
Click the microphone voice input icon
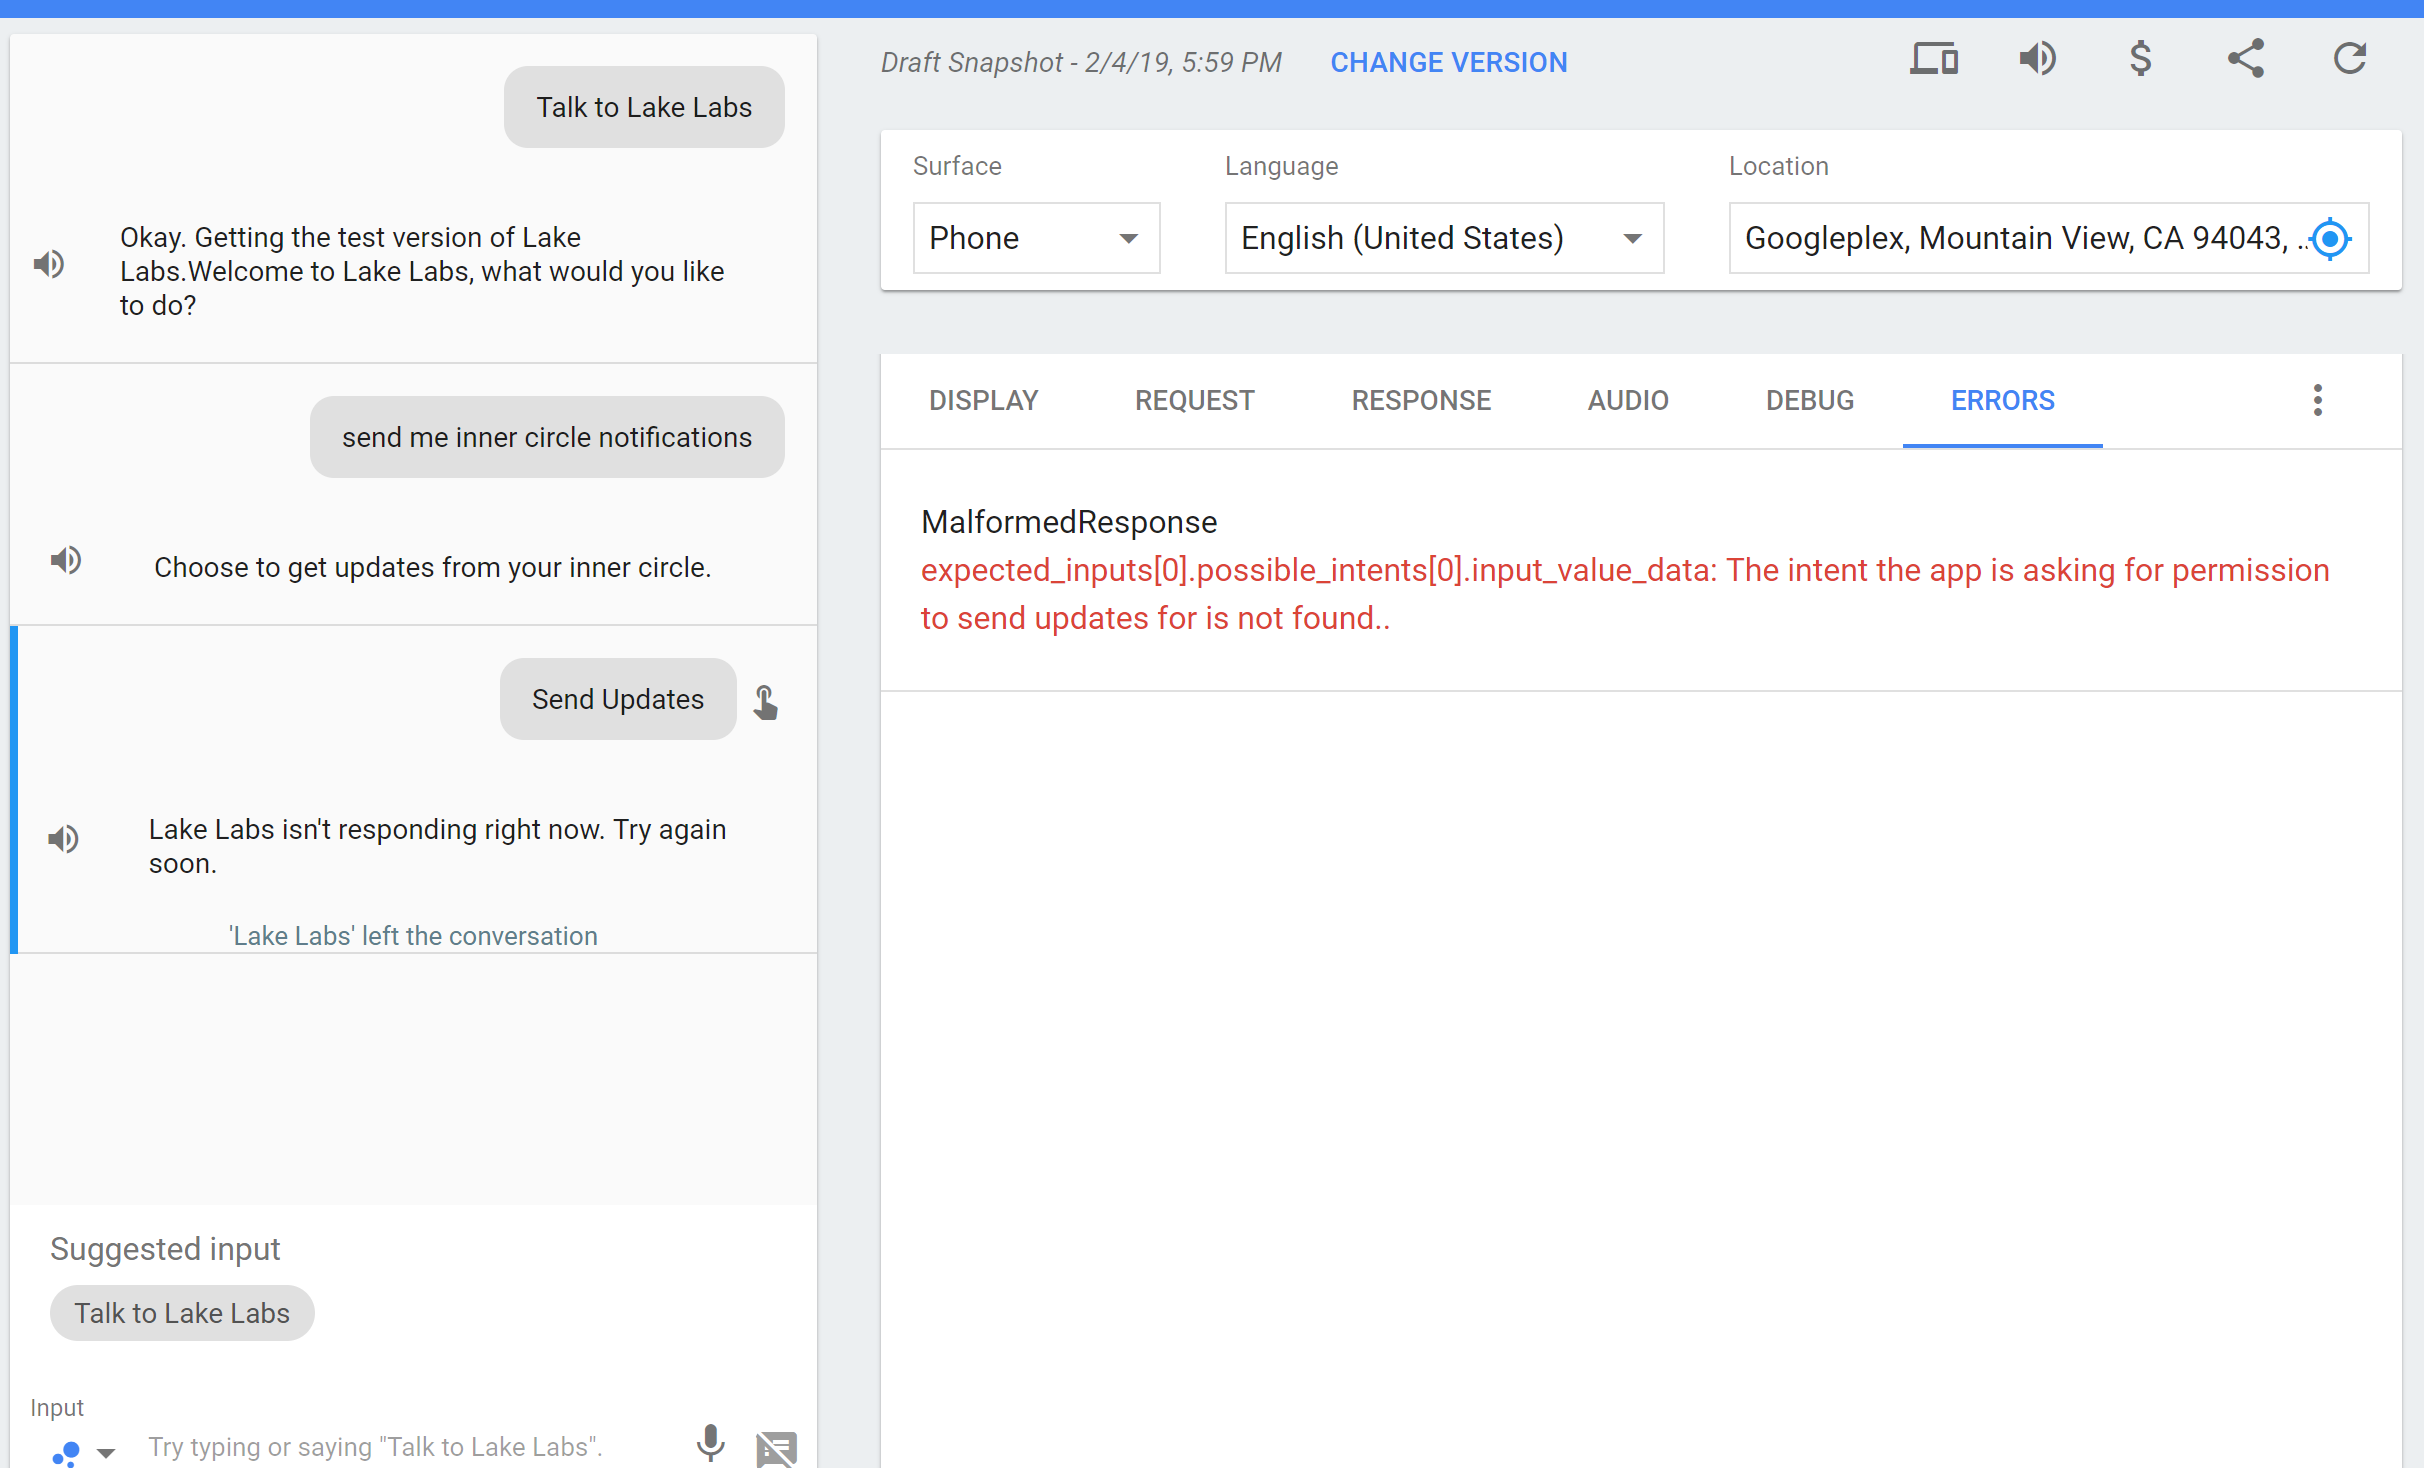710,1443
